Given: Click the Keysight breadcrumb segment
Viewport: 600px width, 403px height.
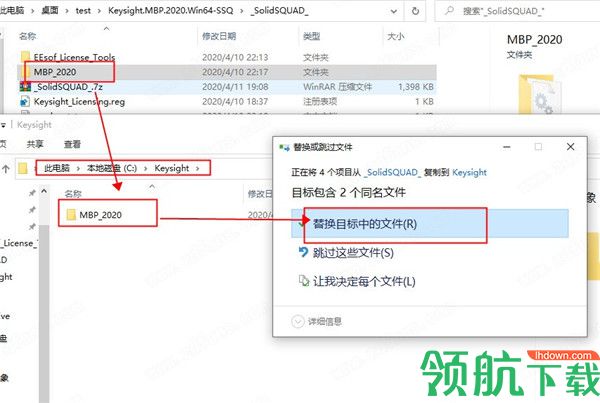Looking at the screenshot, I should pyautogui.click(x=172, y=168).
